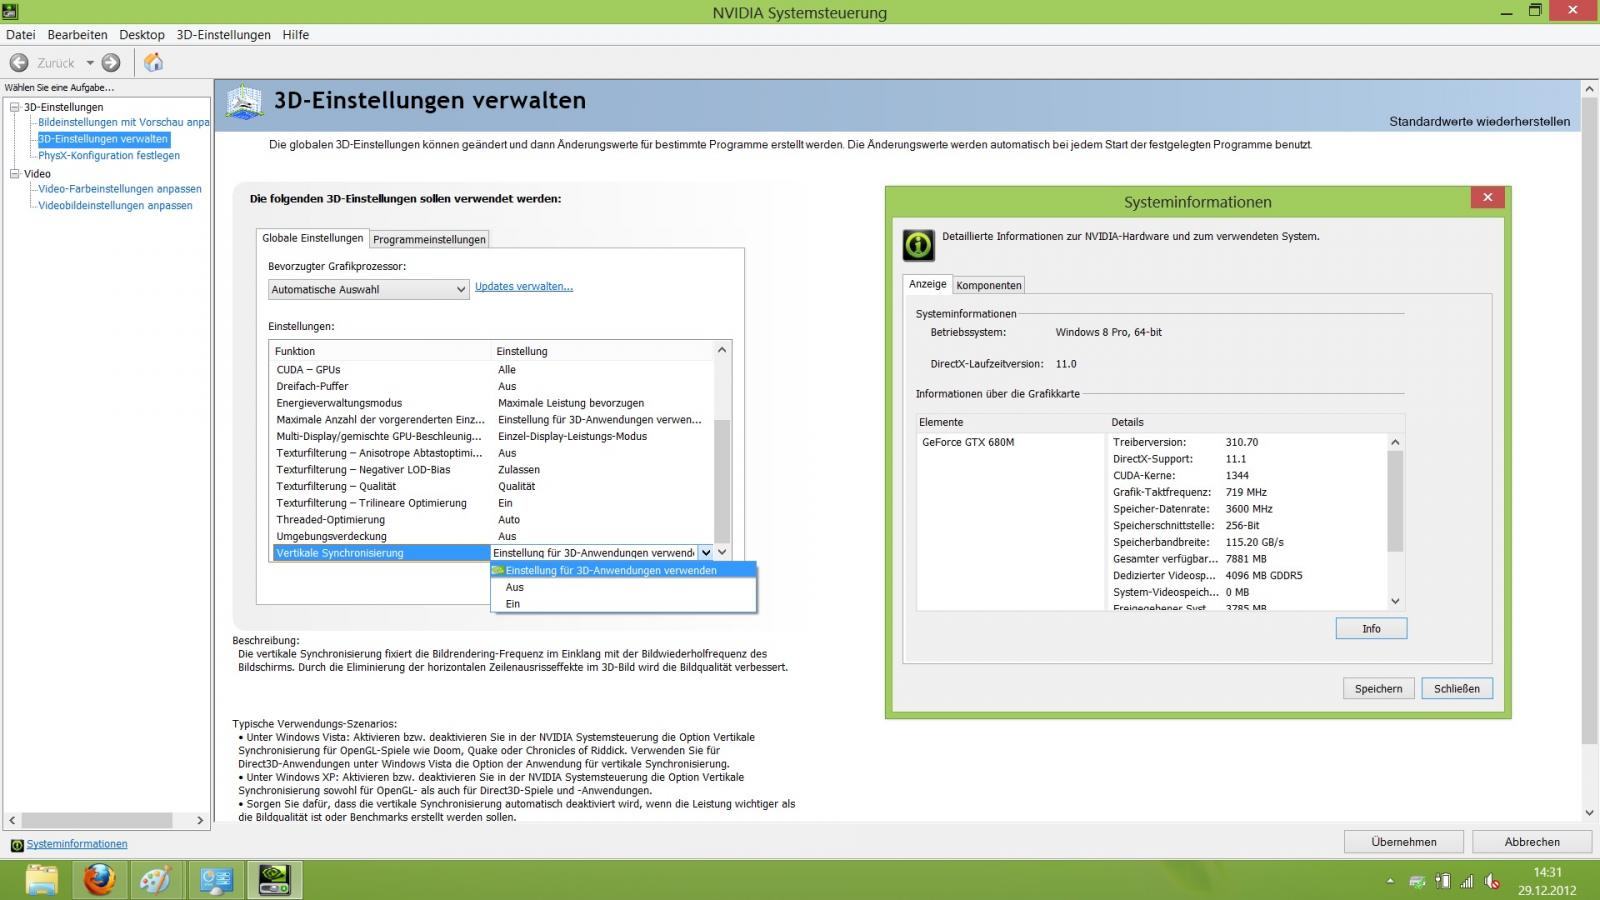Choose 'Ein' in the vertical sync dropdown
1600x900 pixels.
[x=623, y=604]
